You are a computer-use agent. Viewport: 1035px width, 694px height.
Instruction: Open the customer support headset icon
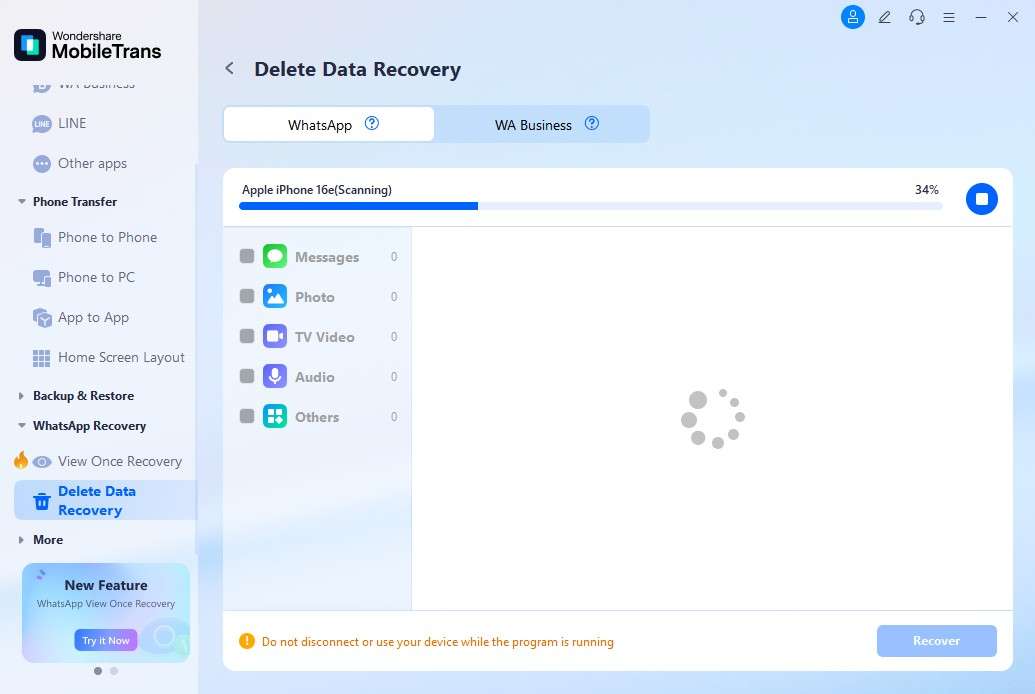point(916,17)
